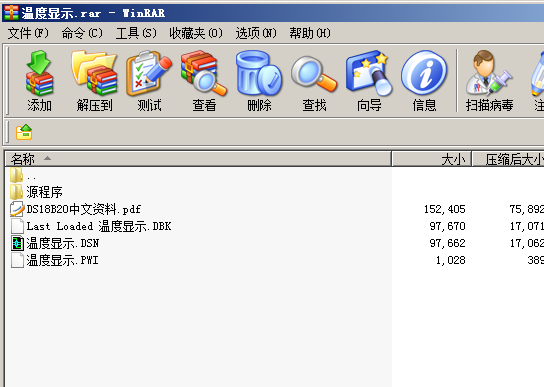This screenshot has height=387, width=544.
Task: Select file name DS18B20中文资料.pdf
Action: 84,209
